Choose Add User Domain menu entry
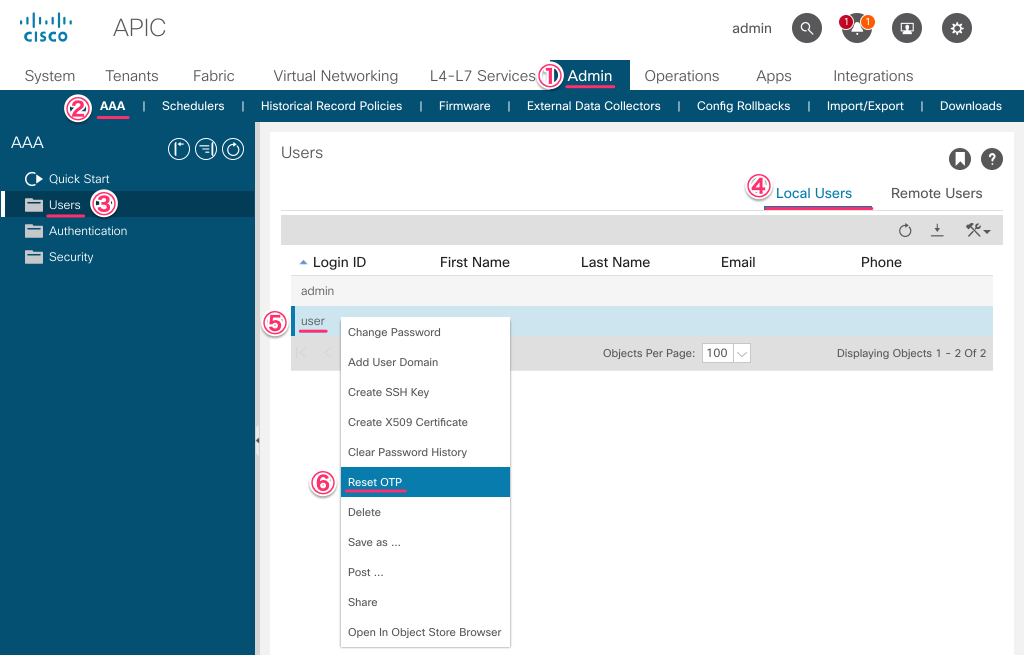 425,362
